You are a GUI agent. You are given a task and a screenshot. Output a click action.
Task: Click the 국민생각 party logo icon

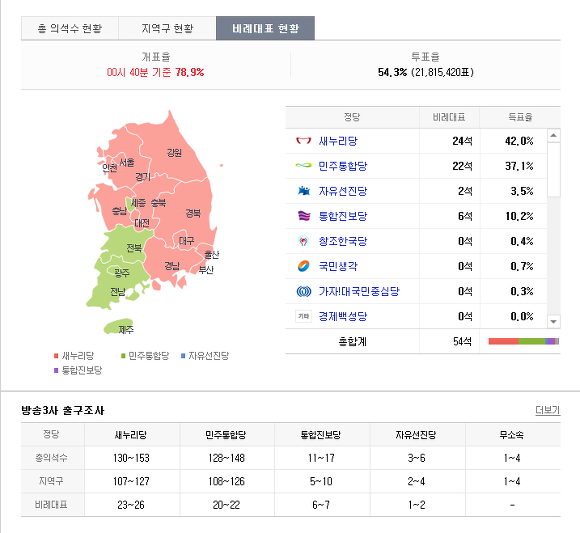click(x=303, y=266)
